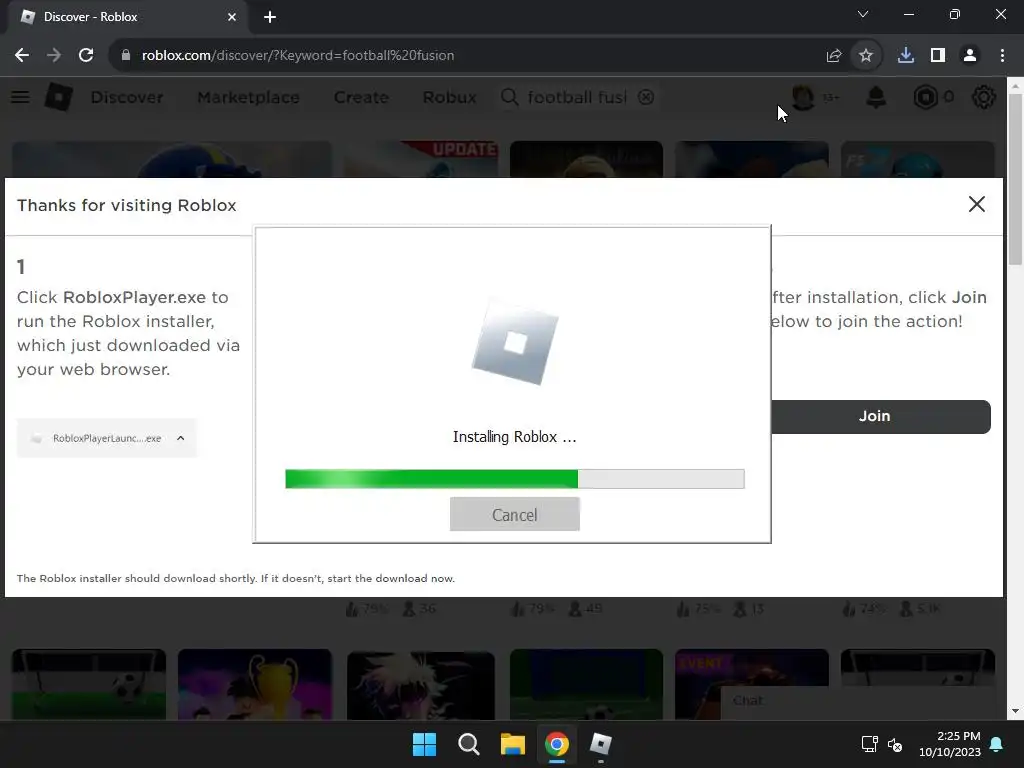Open File Explorer from taskbar
The height and width of the screenshot is (768, 1024).
[513, 744]
